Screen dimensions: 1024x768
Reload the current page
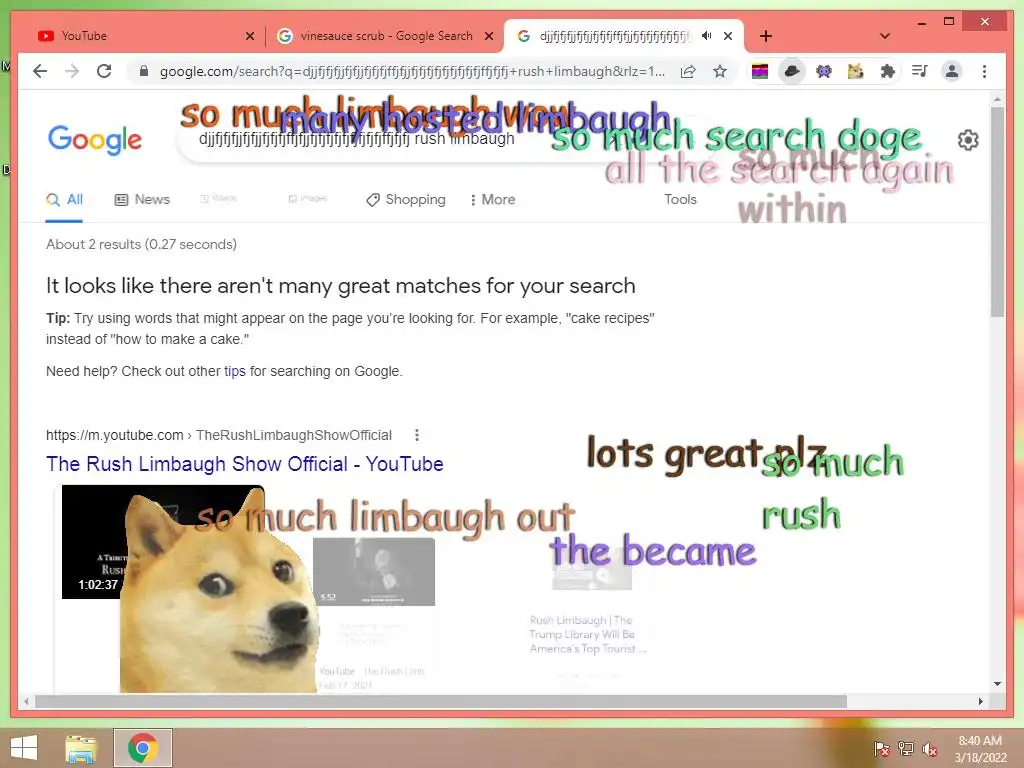104,71
